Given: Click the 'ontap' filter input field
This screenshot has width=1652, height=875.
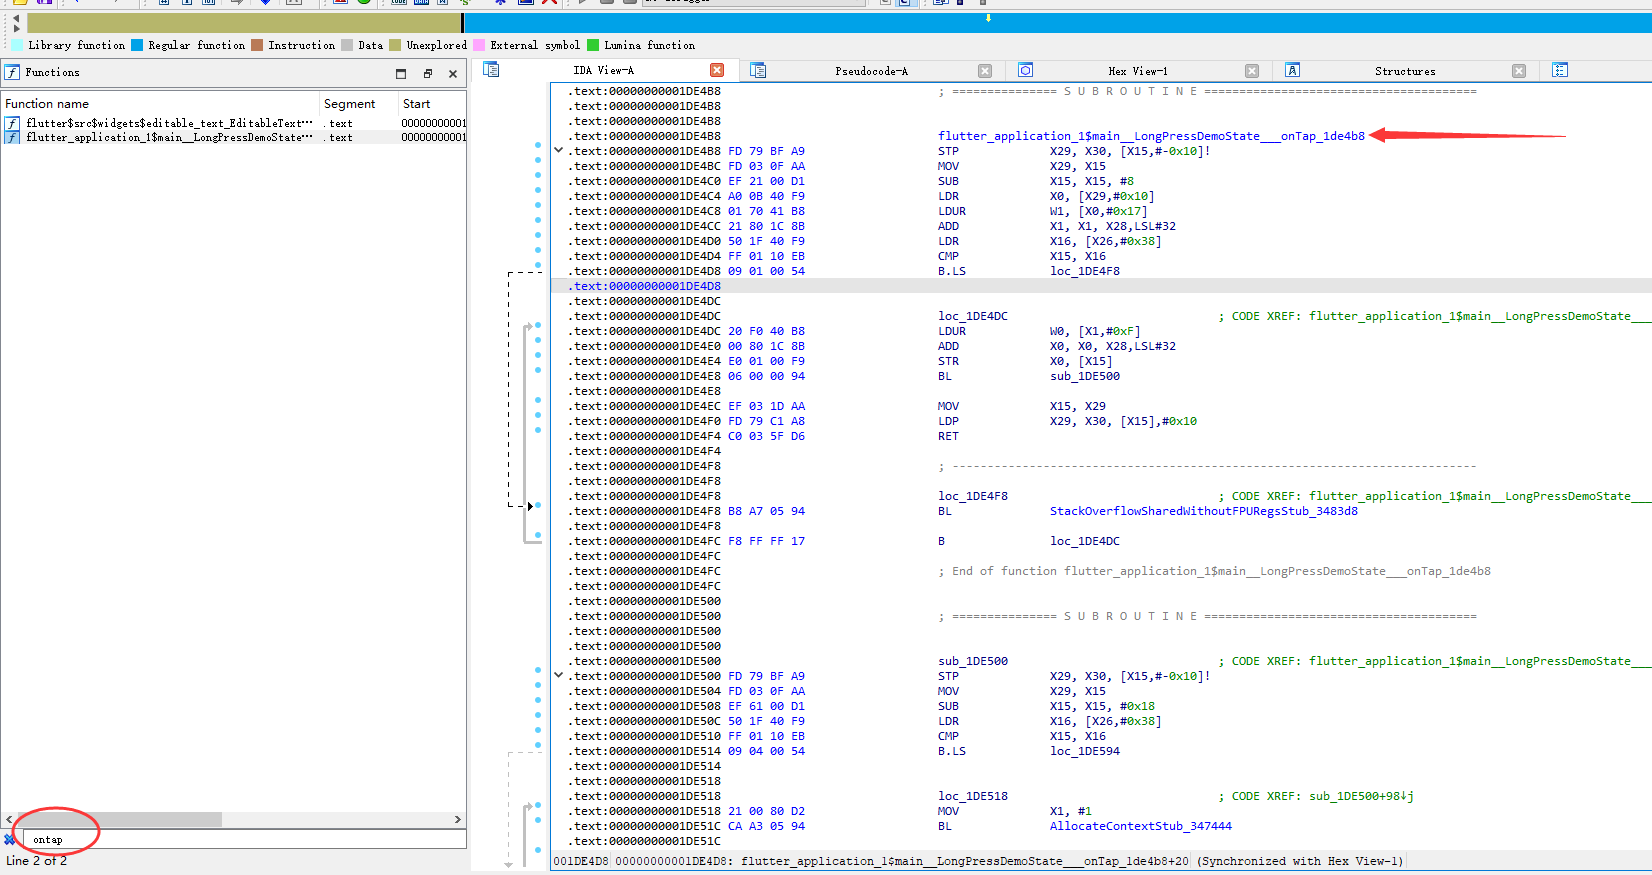Looking at the screenshot, I should tap(244, 839).
